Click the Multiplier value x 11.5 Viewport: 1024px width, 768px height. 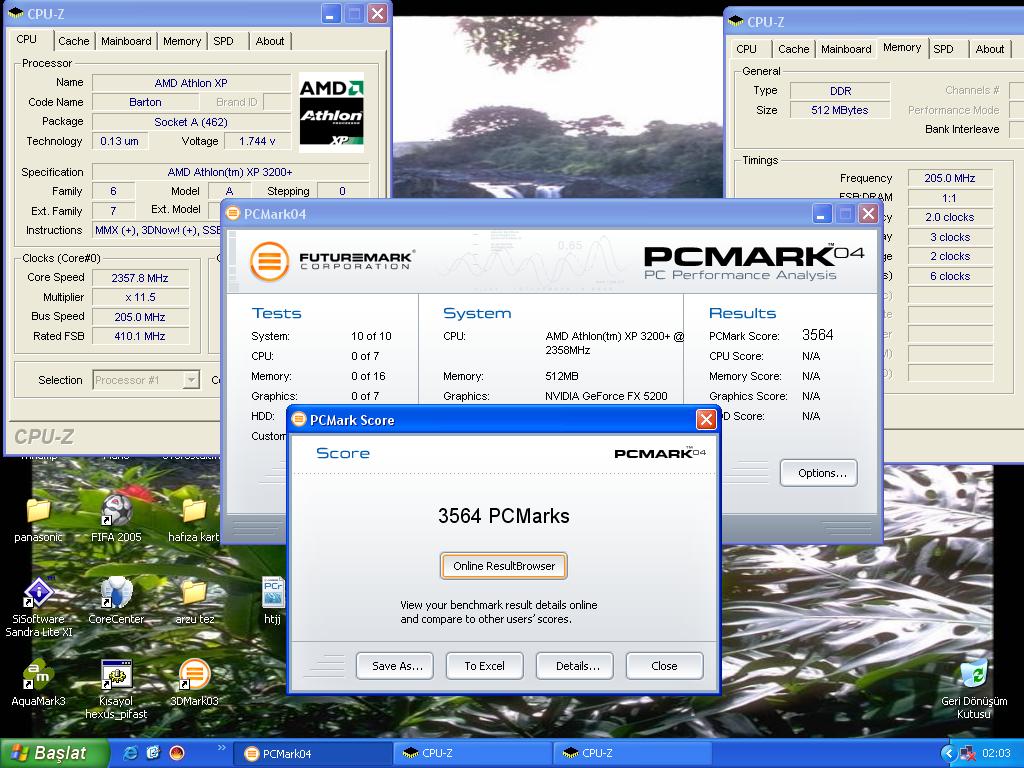(x=140, y=297)
